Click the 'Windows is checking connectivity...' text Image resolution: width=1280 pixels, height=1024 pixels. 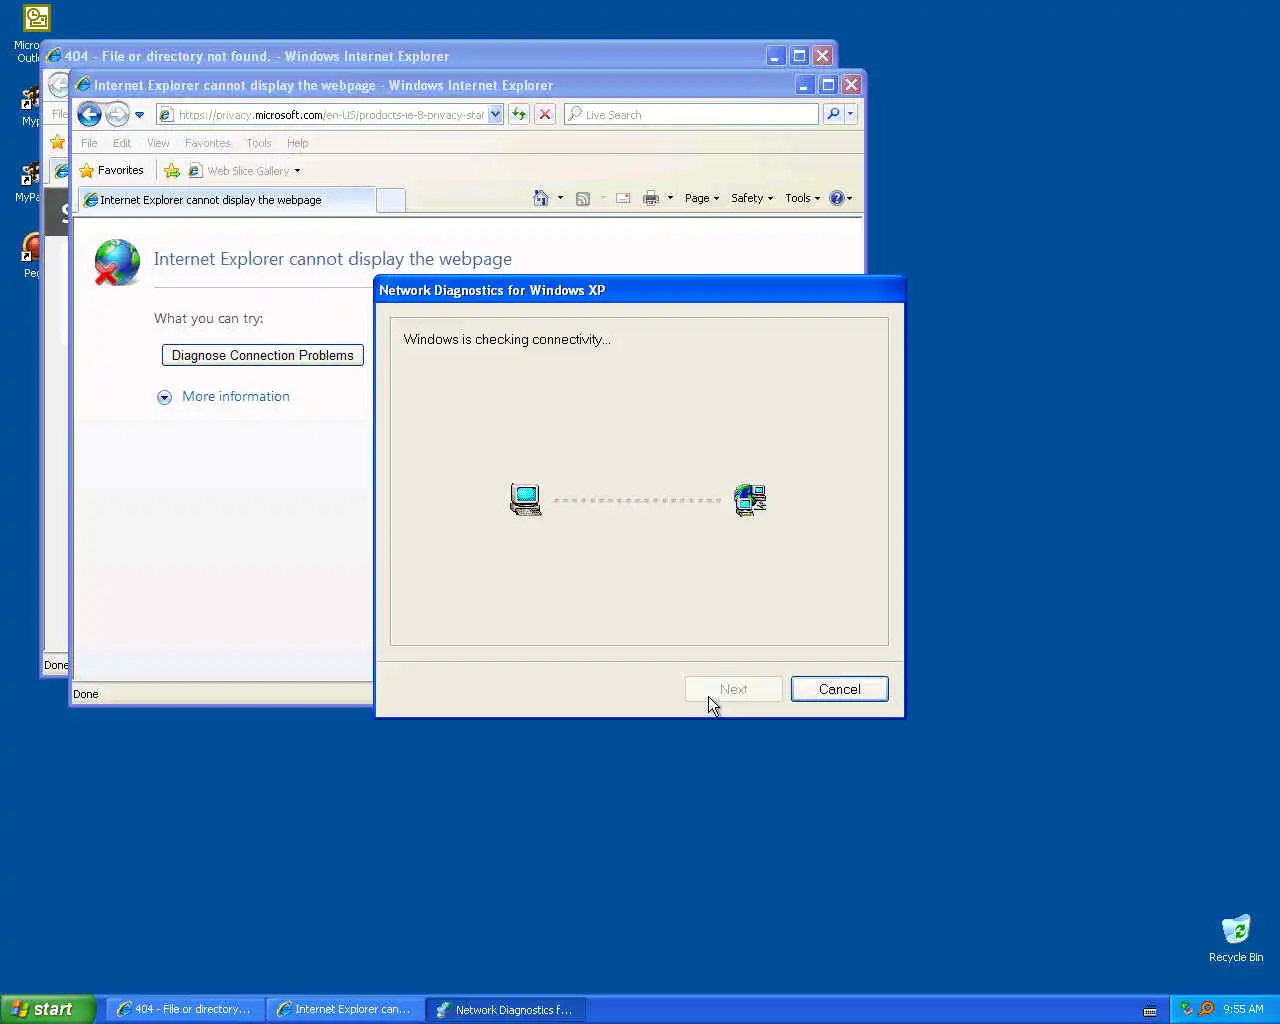507,340
